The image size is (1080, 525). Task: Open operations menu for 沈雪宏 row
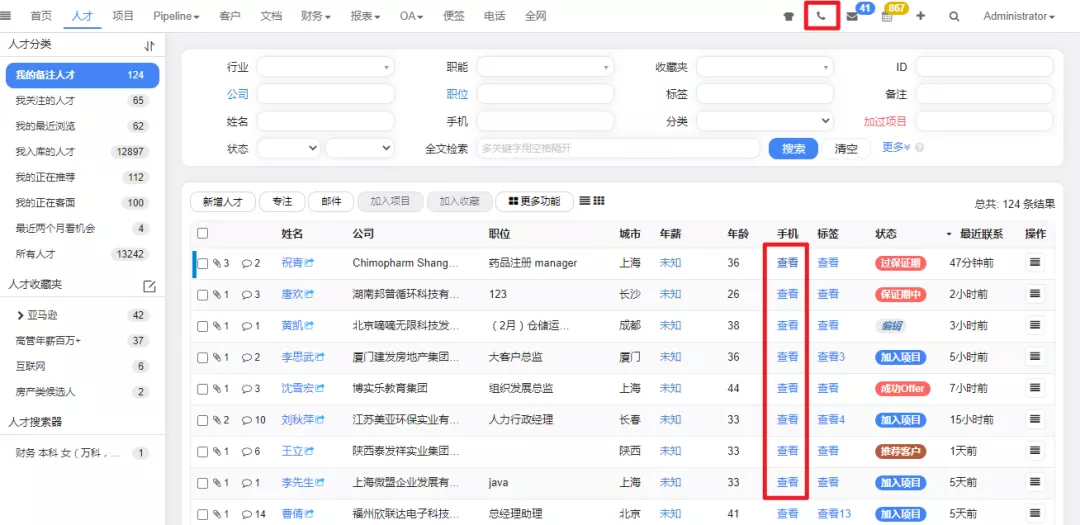[x=1035, y=388]
